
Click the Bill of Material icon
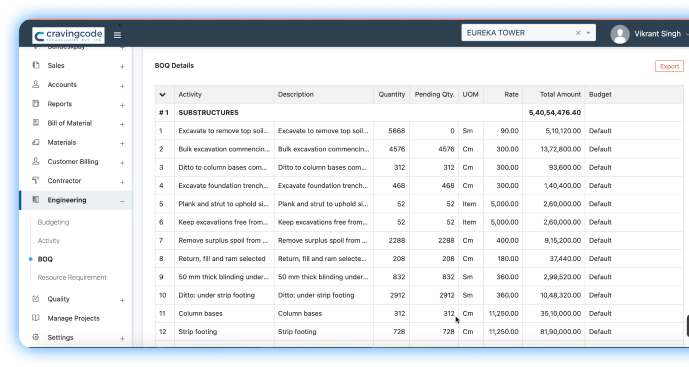(x=36, y=123)
